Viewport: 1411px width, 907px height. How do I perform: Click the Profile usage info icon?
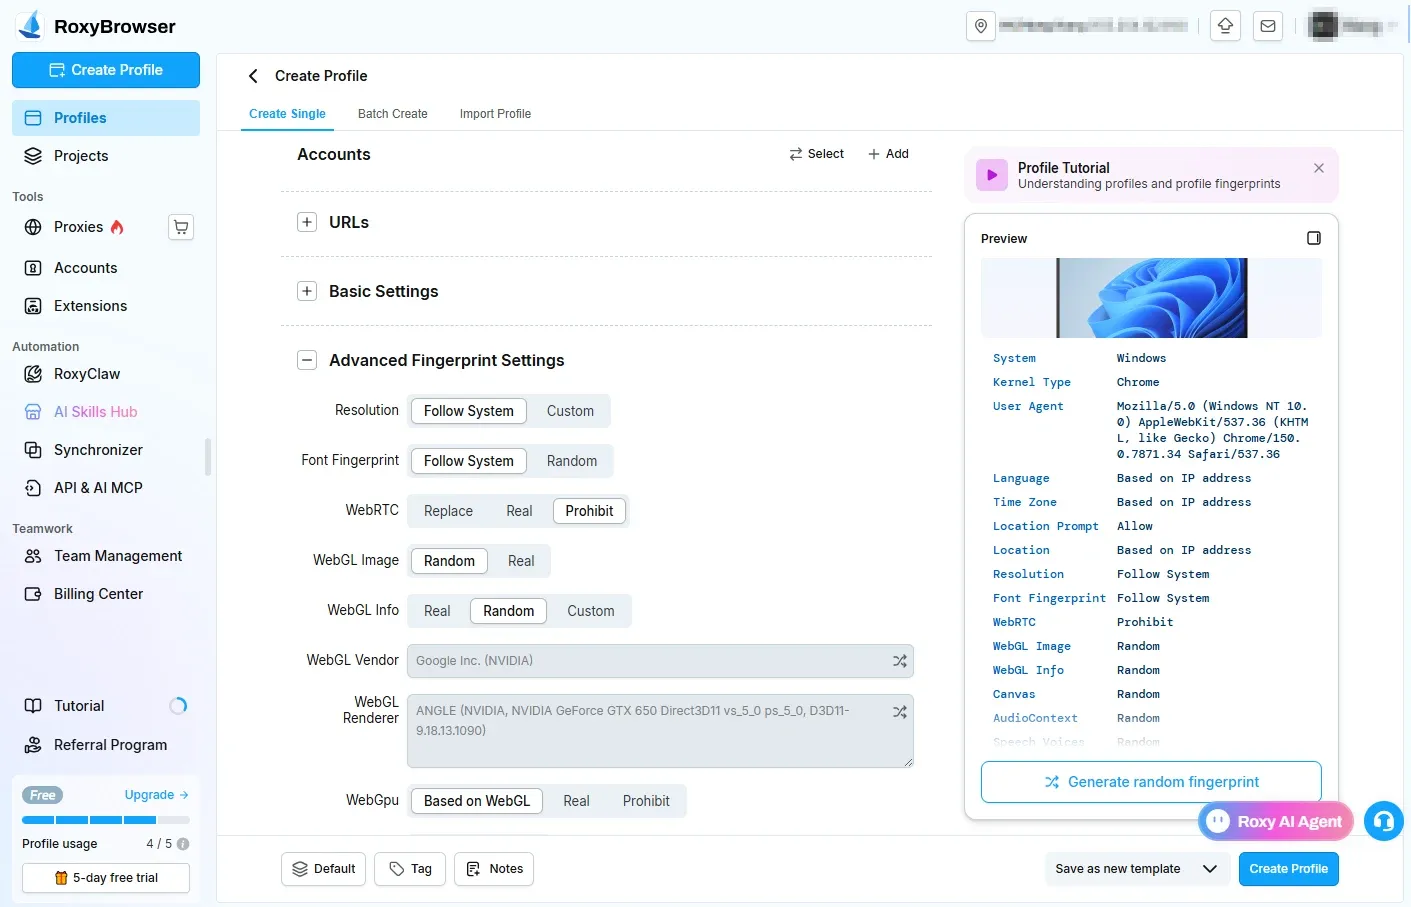click(183, 844)
